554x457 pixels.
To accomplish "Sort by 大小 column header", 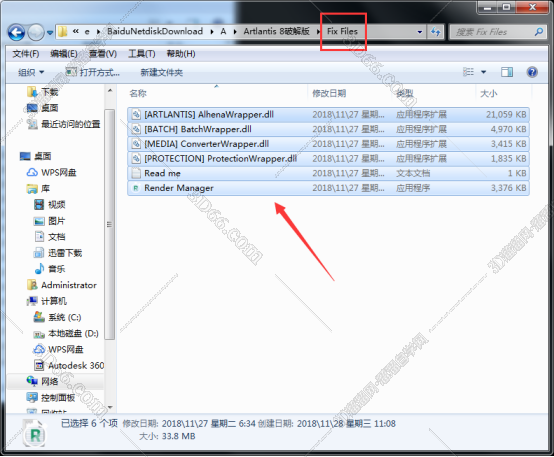I will [x=489, y=93].
